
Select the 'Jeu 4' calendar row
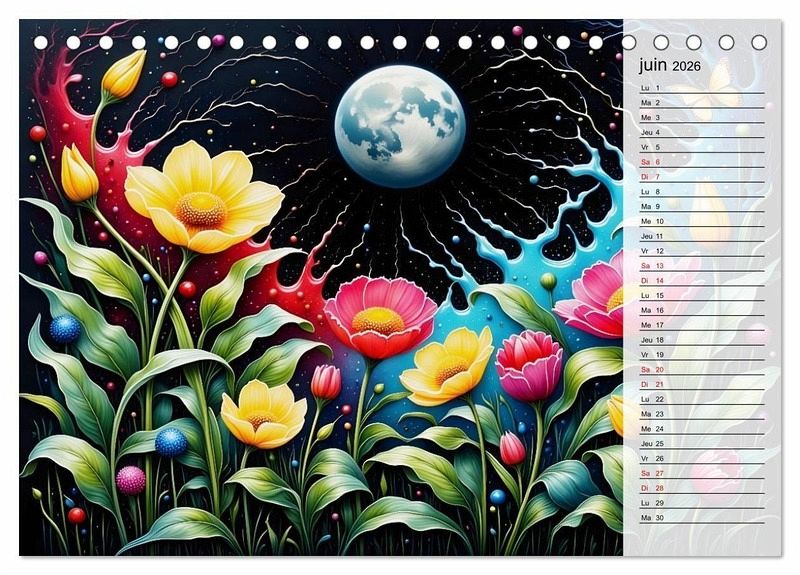(703, 132)
